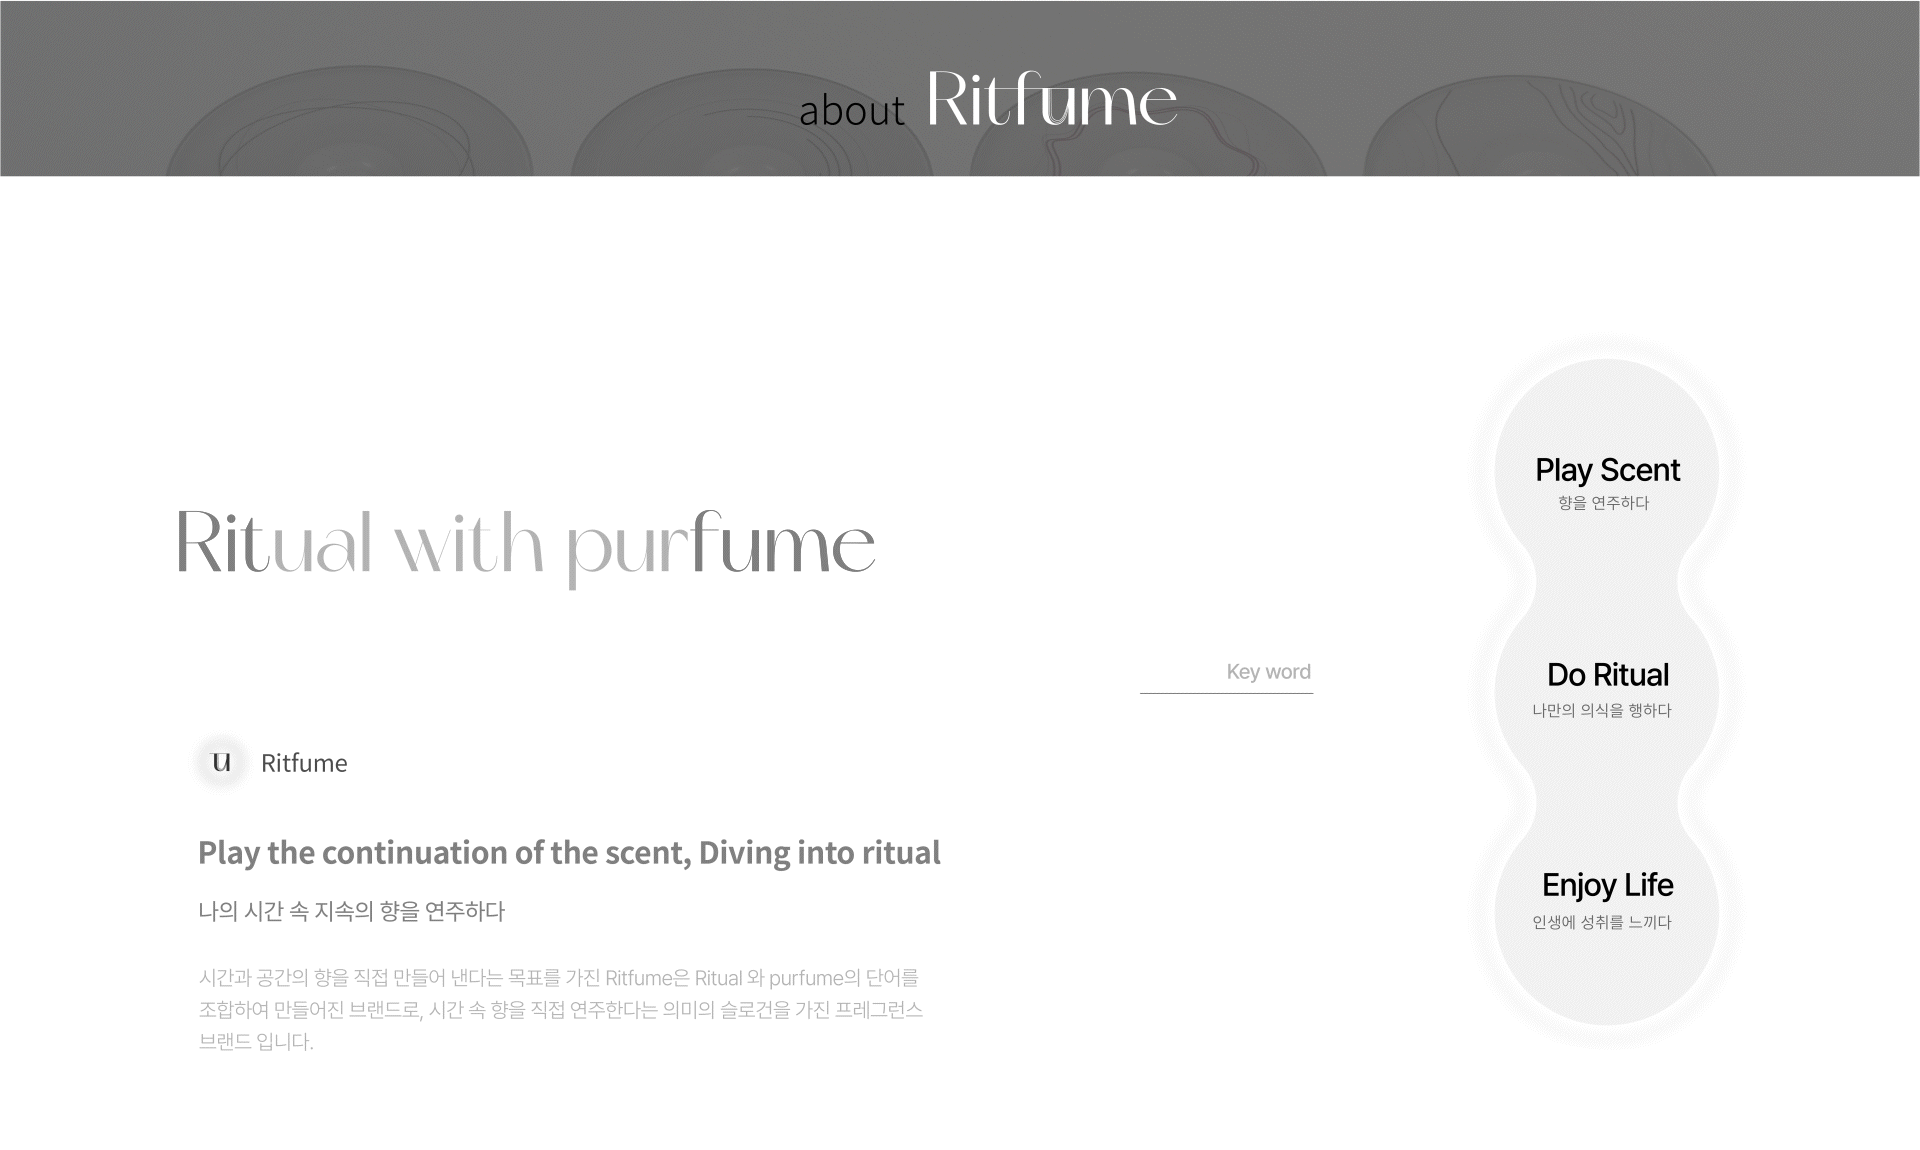Click the Ritfume logo in header banner
This screenshot has width=1920, height=1150.
click(x=1051, y=100)
